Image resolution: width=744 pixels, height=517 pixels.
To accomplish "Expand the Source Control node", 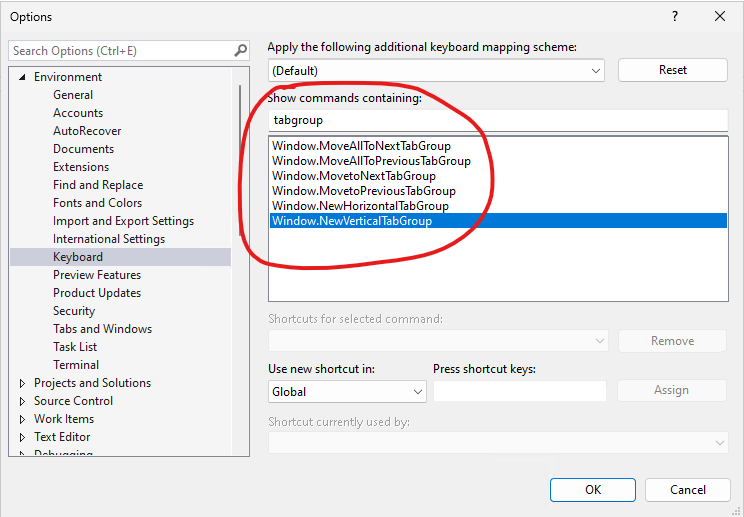I will [x=22, y=401].
